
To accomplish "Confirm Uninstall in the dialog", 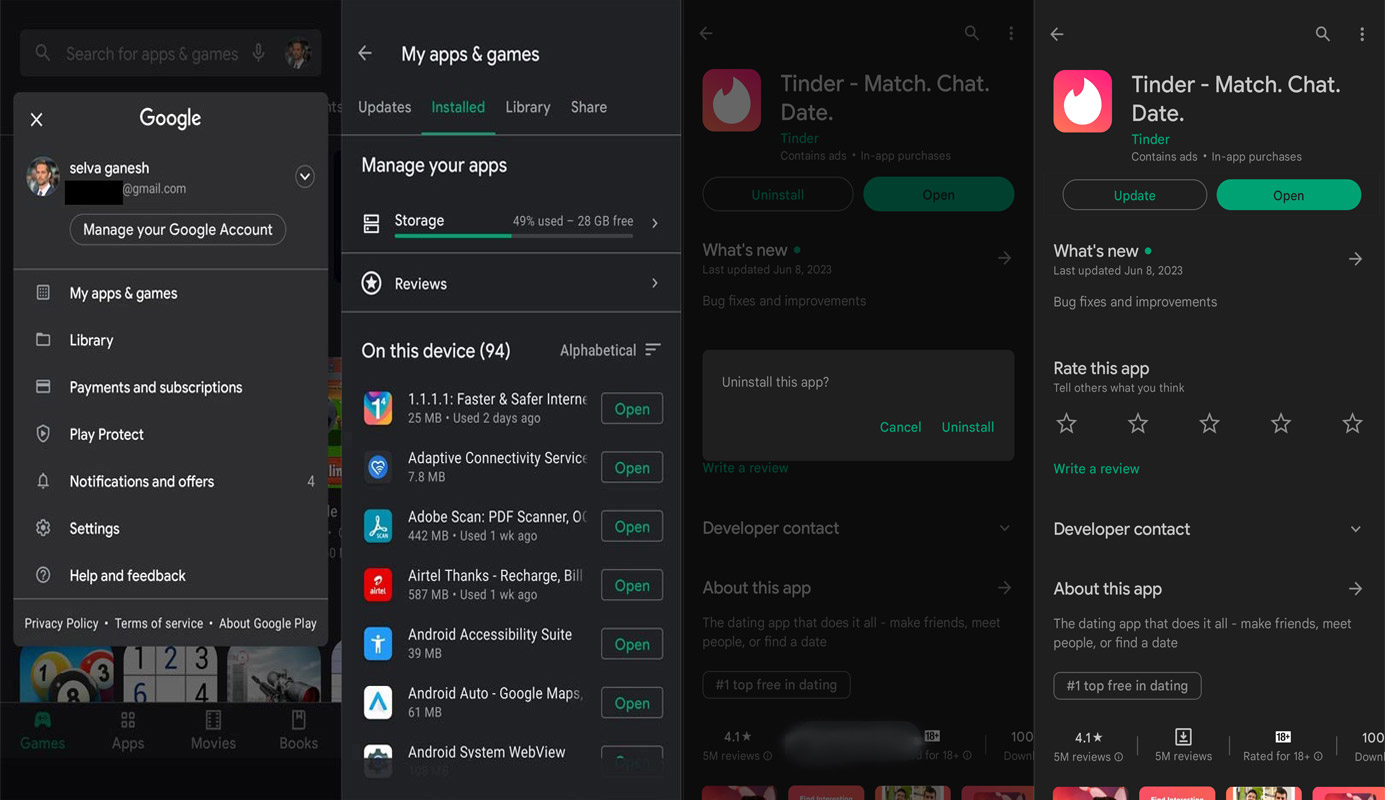I will (968, 427).
